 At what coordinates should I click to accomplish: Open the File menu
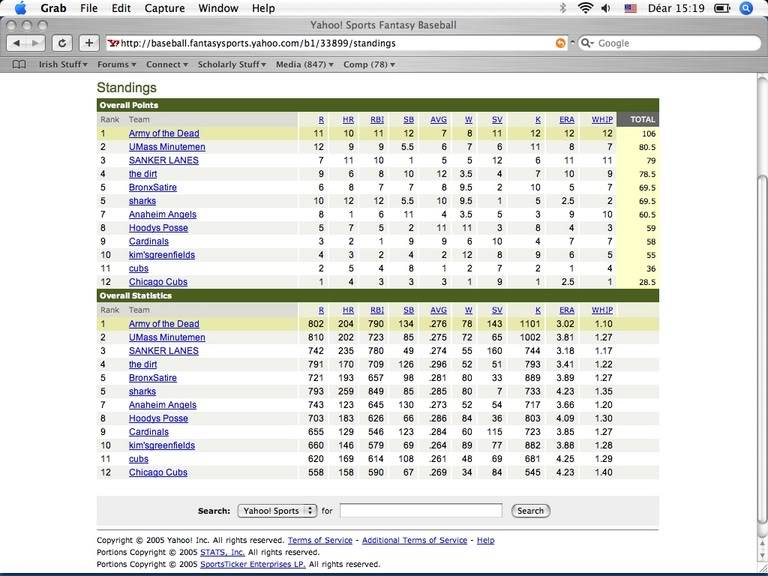89,8
